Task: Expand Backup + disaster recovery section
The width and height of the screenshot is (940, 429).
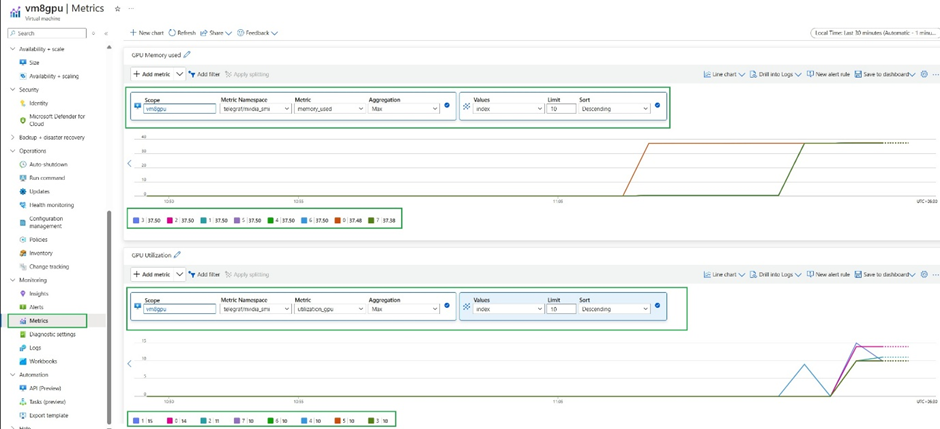Action: click(x=13, y=137)
